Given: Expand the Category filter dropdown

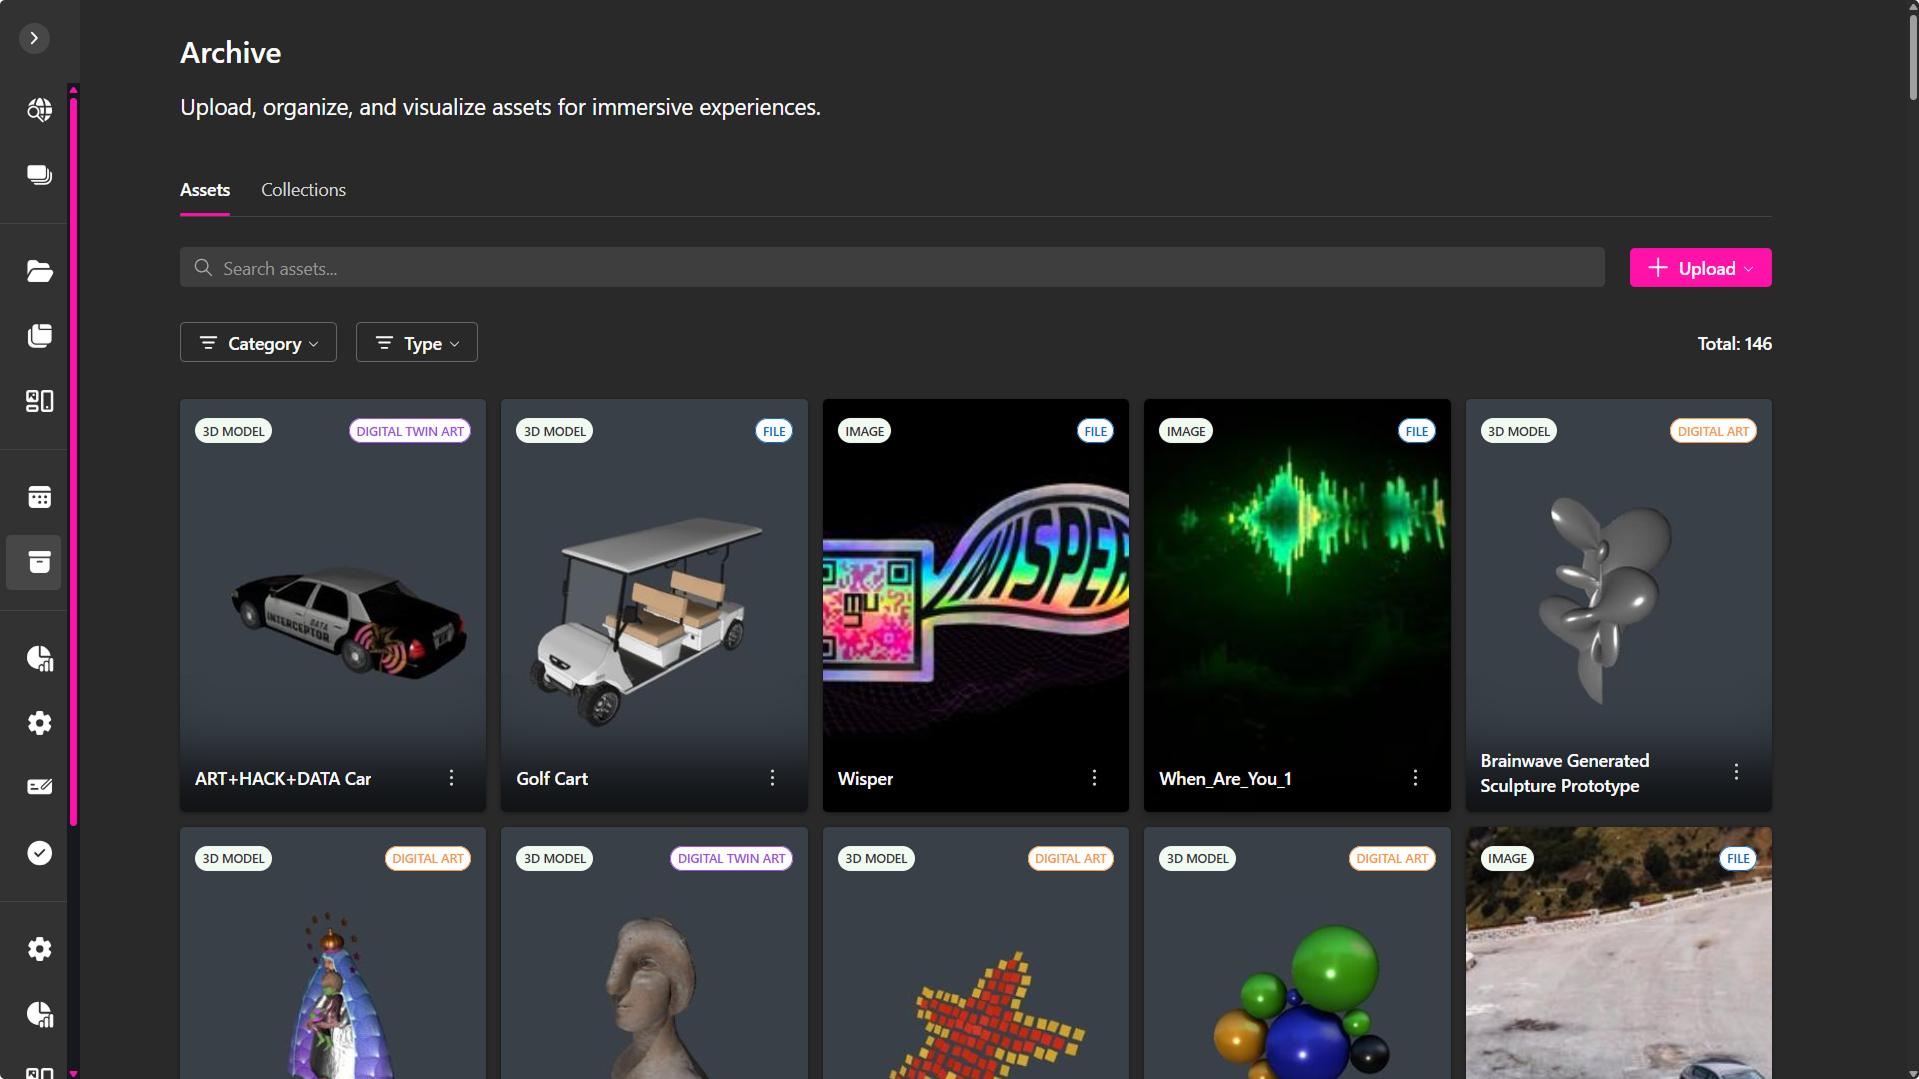Looking at the screenshot, I should click(258, 343).
